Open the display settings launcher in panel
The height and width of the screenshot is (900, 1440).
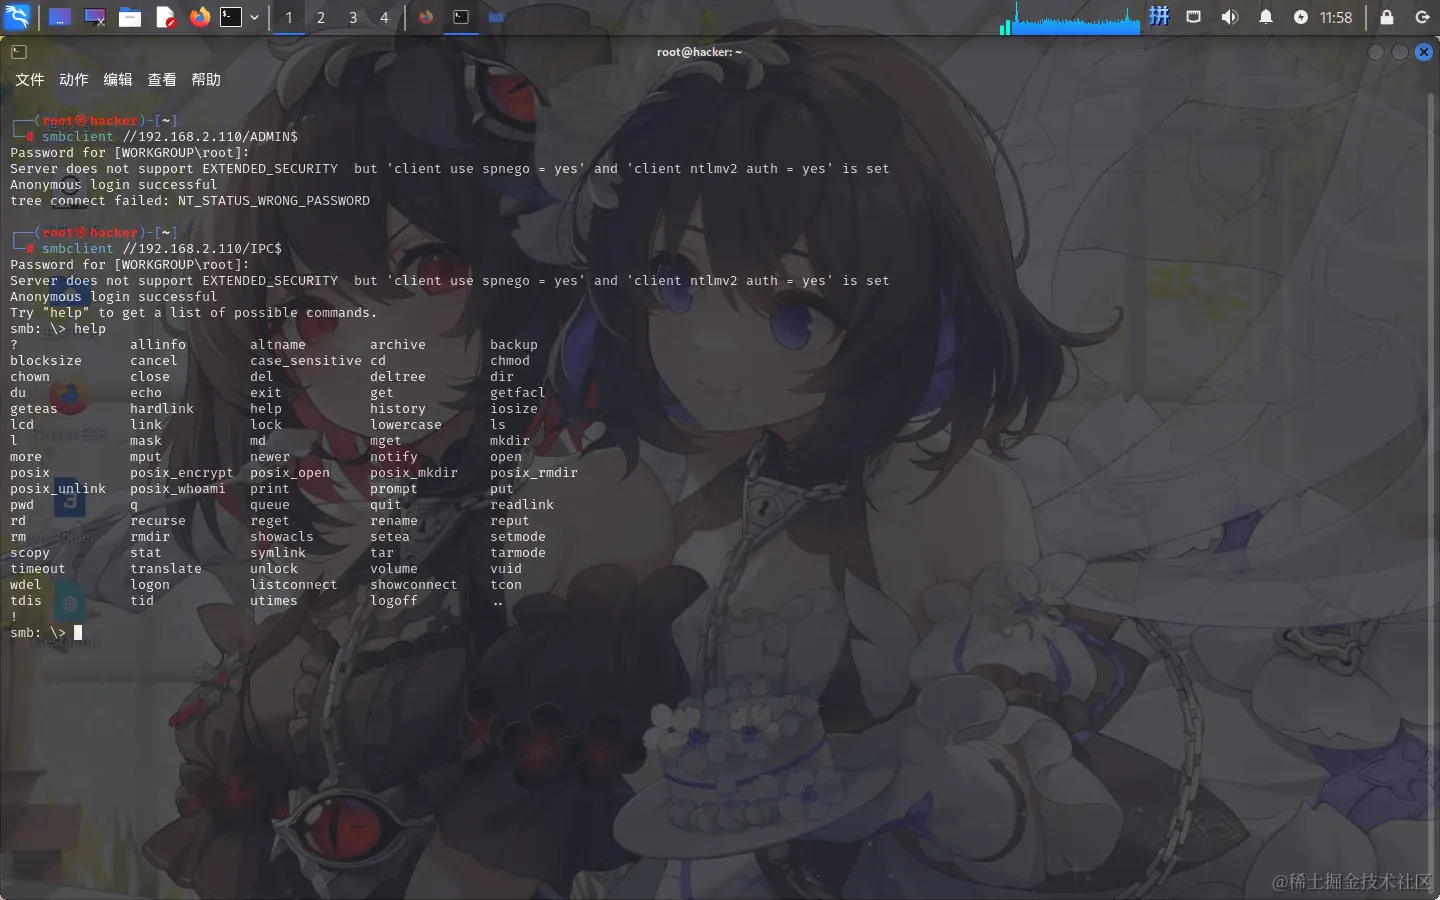pyautogui.click(x=95, y=17)
